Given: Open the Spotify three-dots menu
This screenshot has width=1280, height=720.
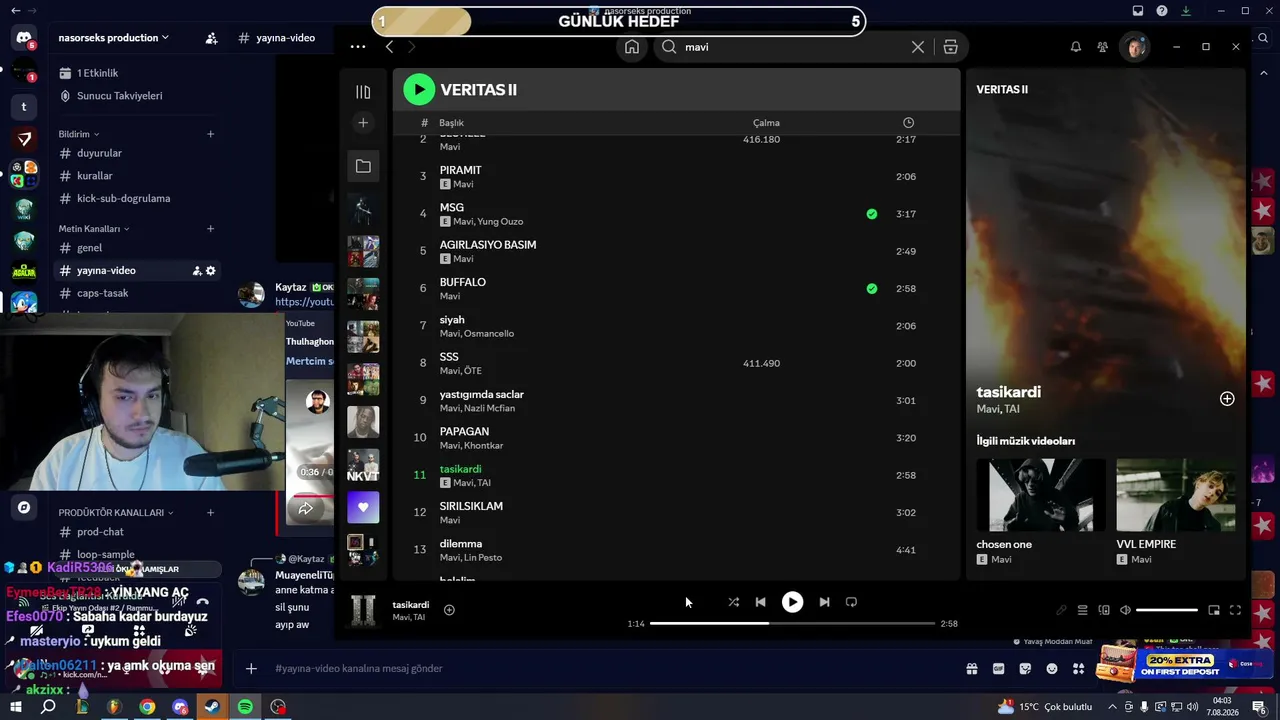Looking at the screenshot, I should pos(358,47).
